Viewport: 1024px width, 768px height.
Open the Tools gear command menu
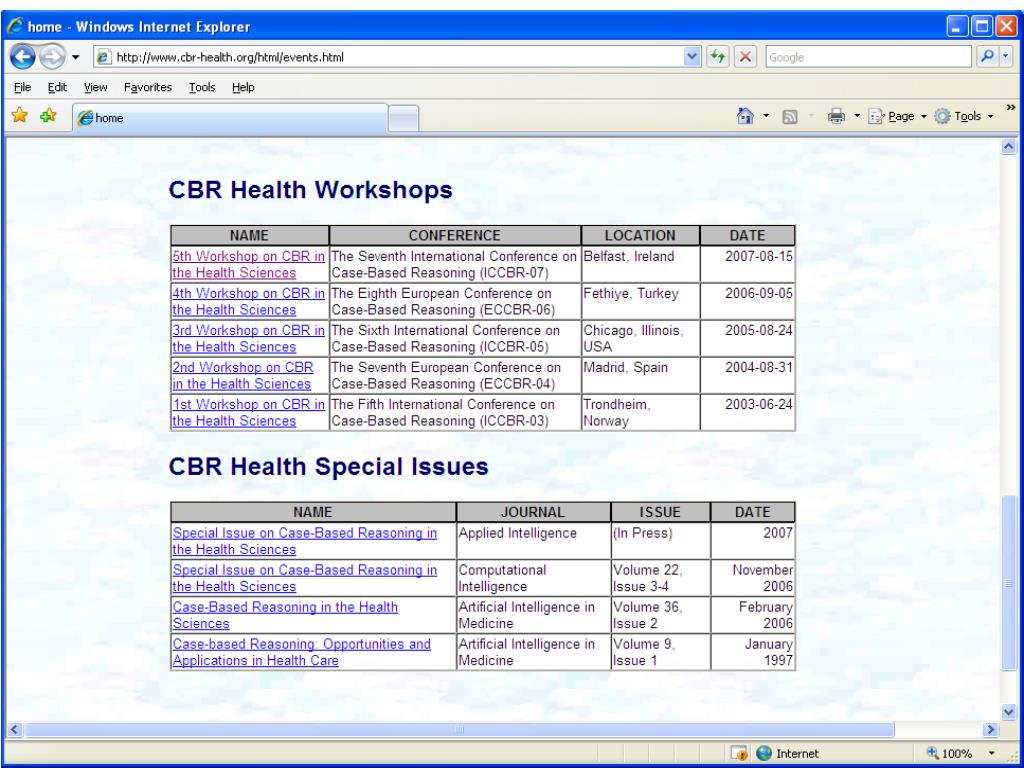[964, 116]
